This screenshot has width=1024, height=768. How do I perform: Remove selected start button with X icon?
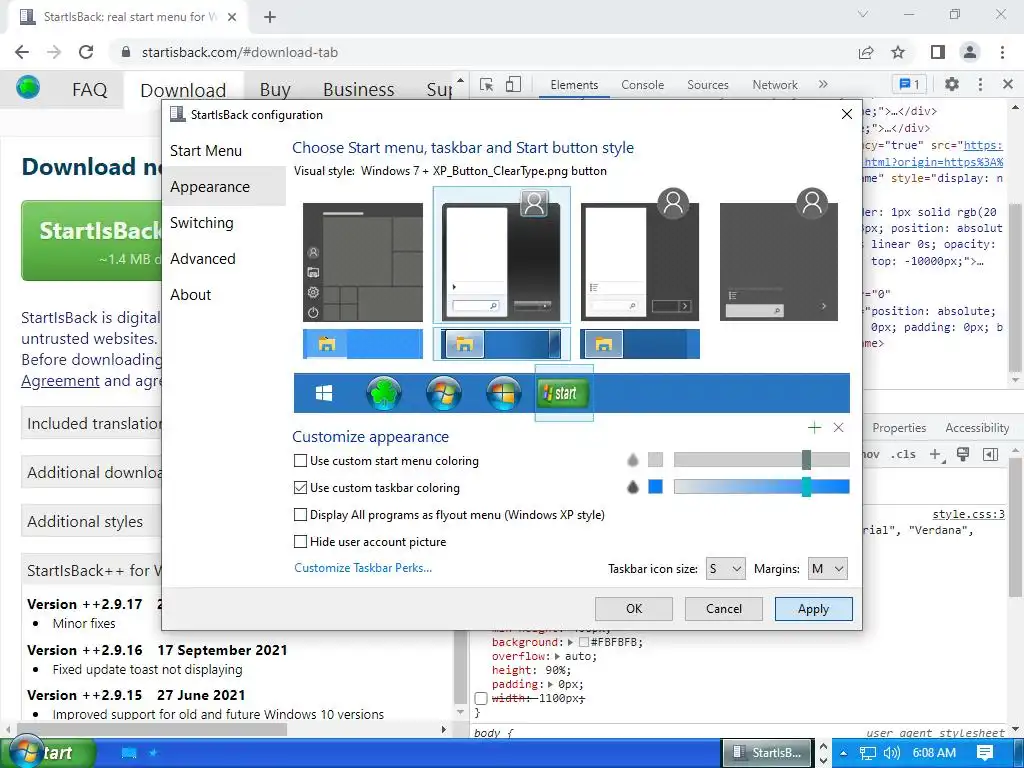pos(839,428)
